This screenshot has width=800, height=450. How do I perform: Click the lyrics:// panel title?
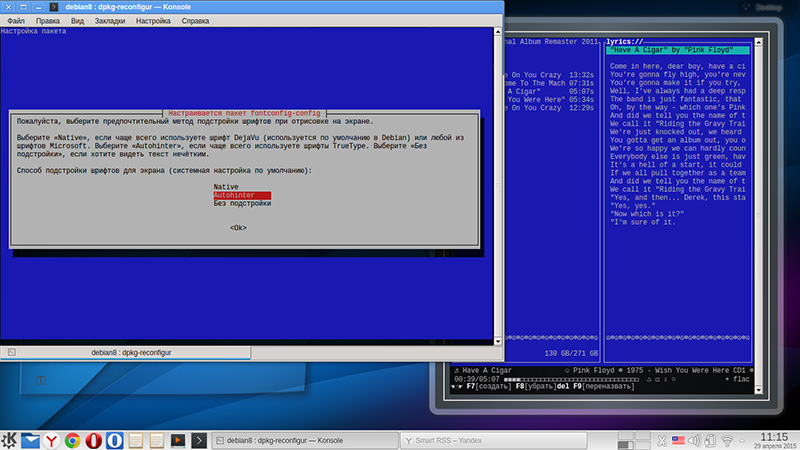(624, 42)
